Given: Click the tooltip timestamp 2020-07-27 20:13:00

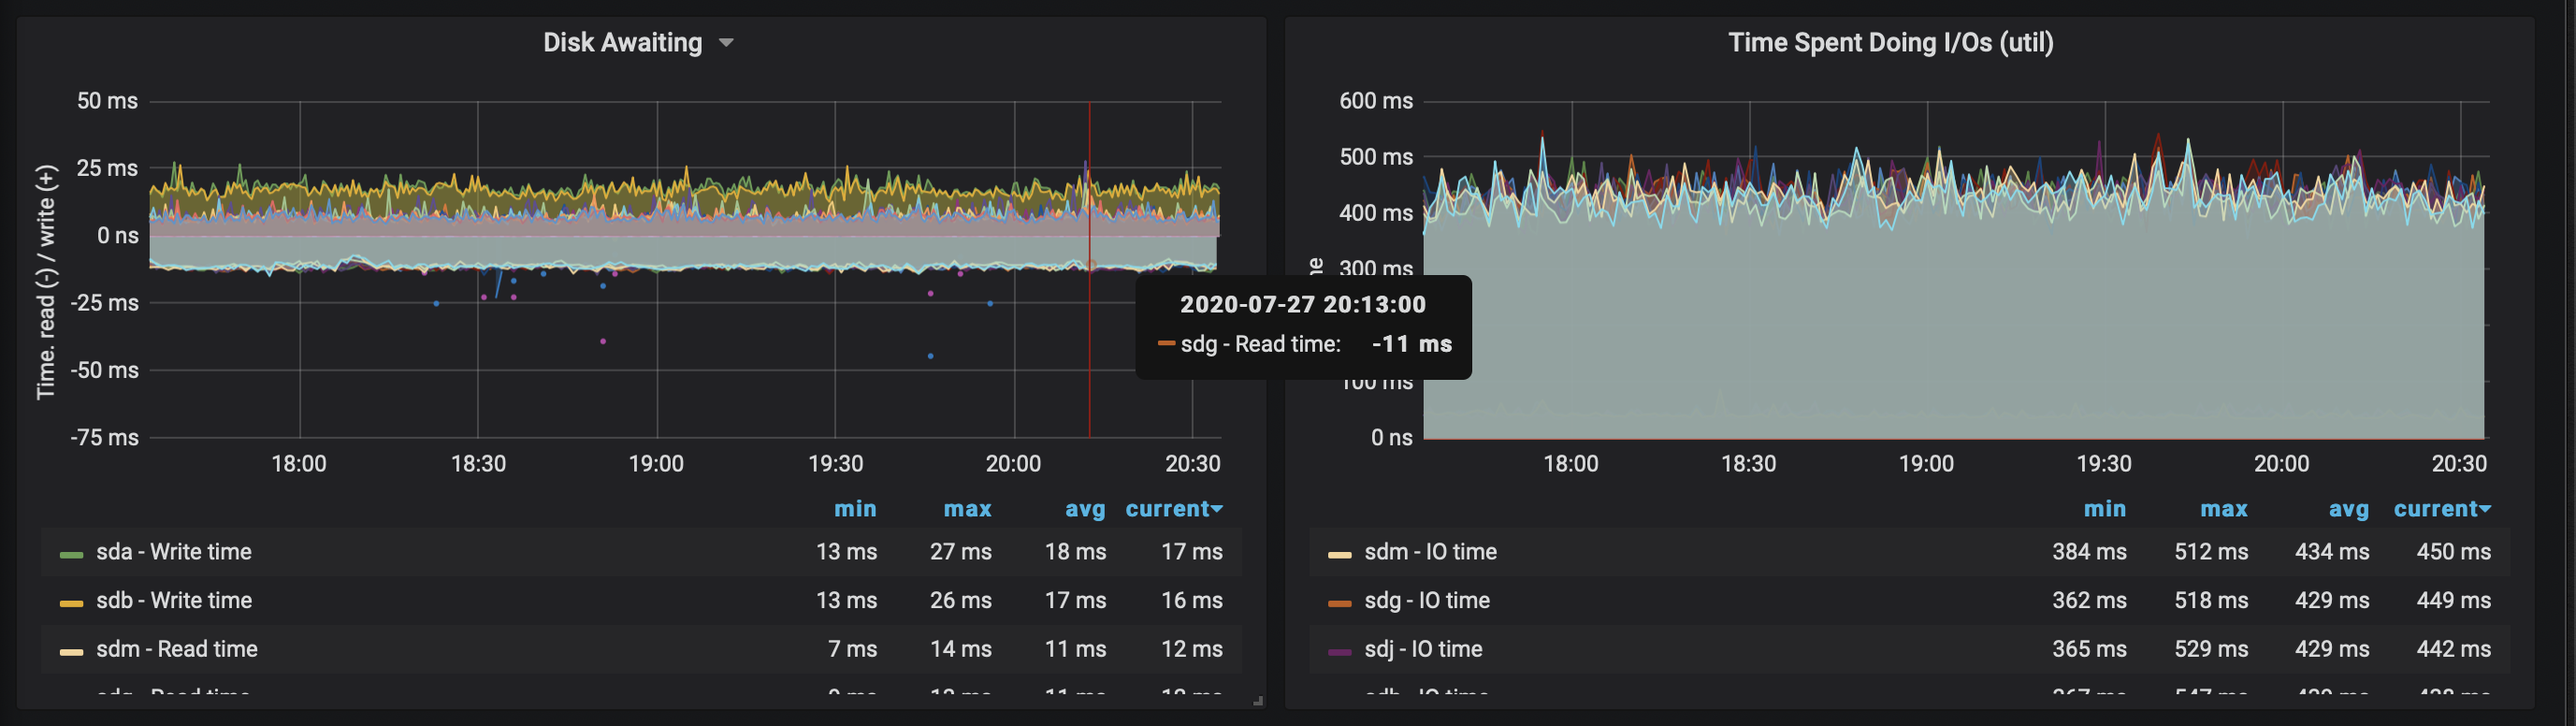Looking at the screenshot, I should click(1303, 305).
